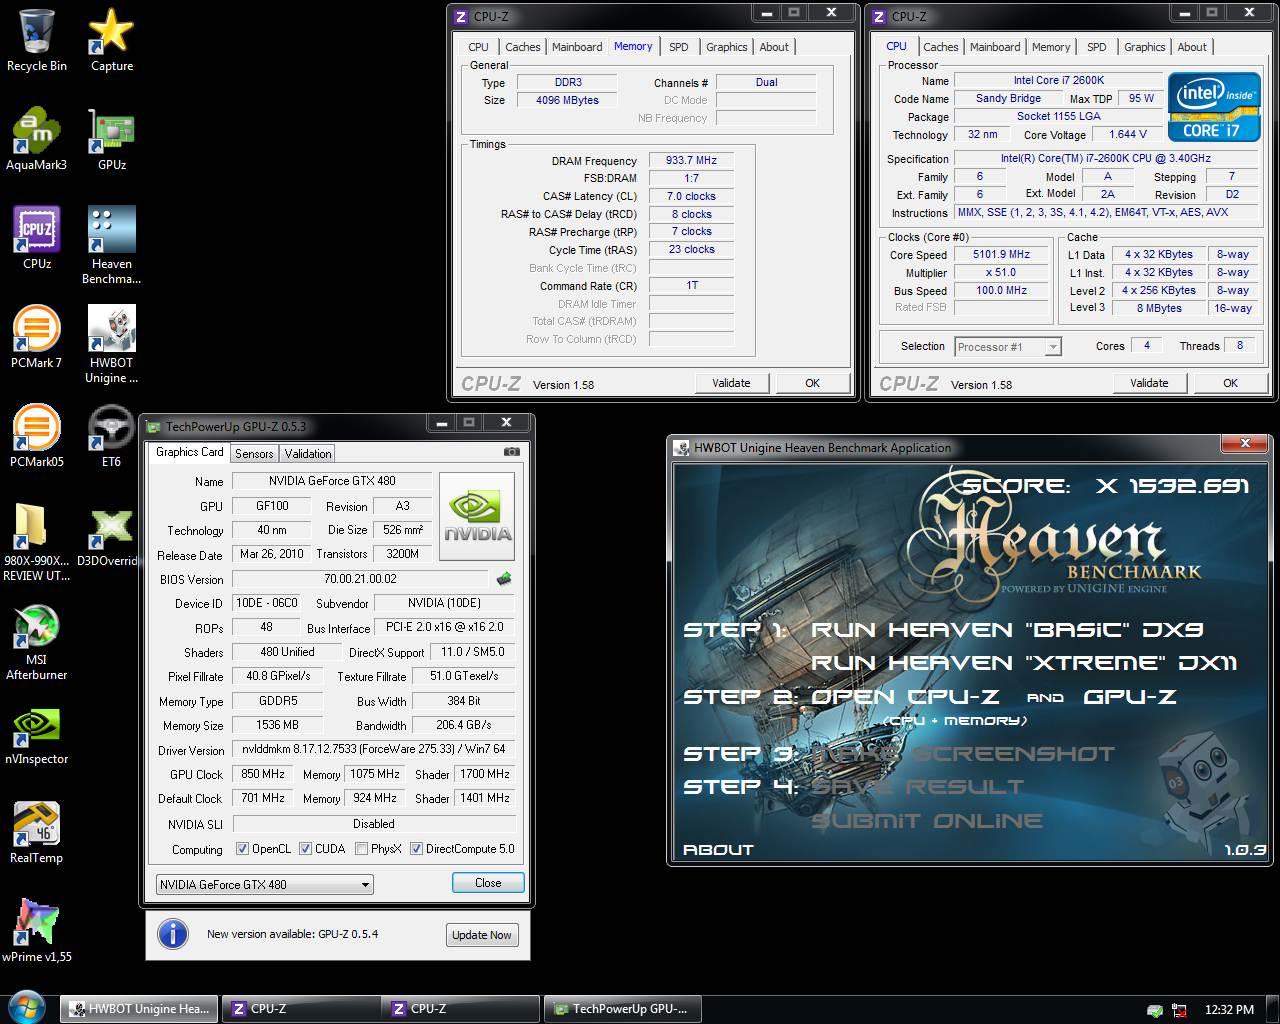Click Update Now for GPU-Z
This screenshot has width=1280, height=1024.
click(x=481, y=935)
